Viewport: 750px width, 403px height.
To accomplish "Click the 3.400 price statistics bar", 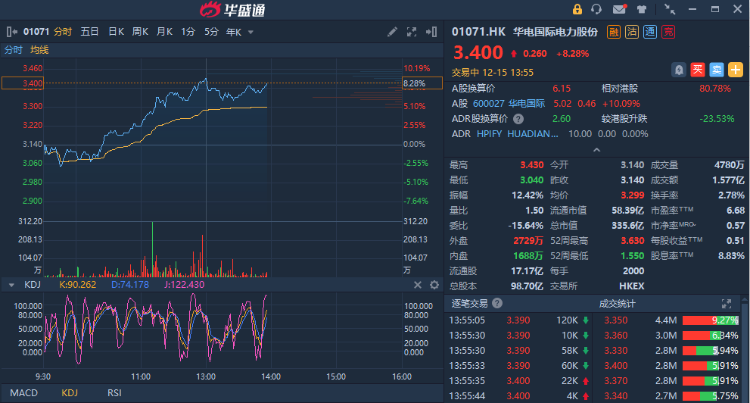I will coord(710,366).
